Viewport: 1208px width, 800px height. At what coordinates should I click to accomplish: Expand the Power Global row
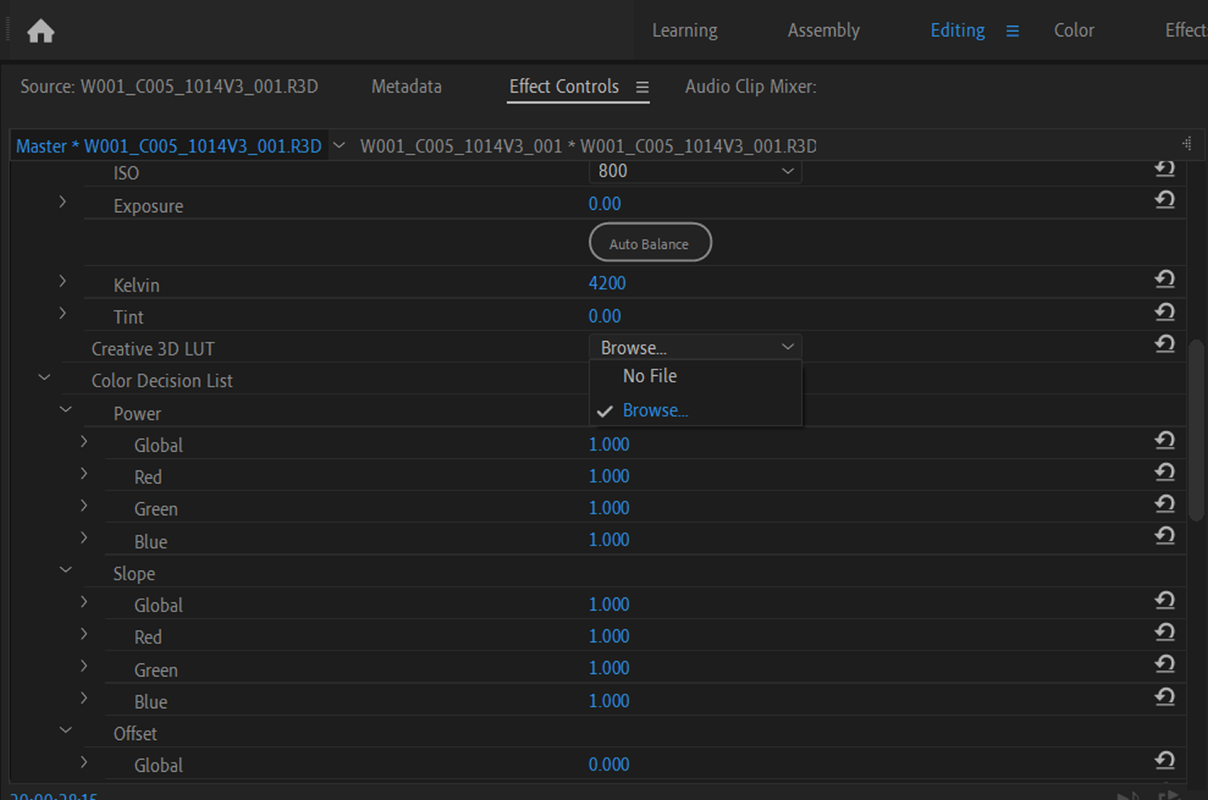(x=84, y=442)
